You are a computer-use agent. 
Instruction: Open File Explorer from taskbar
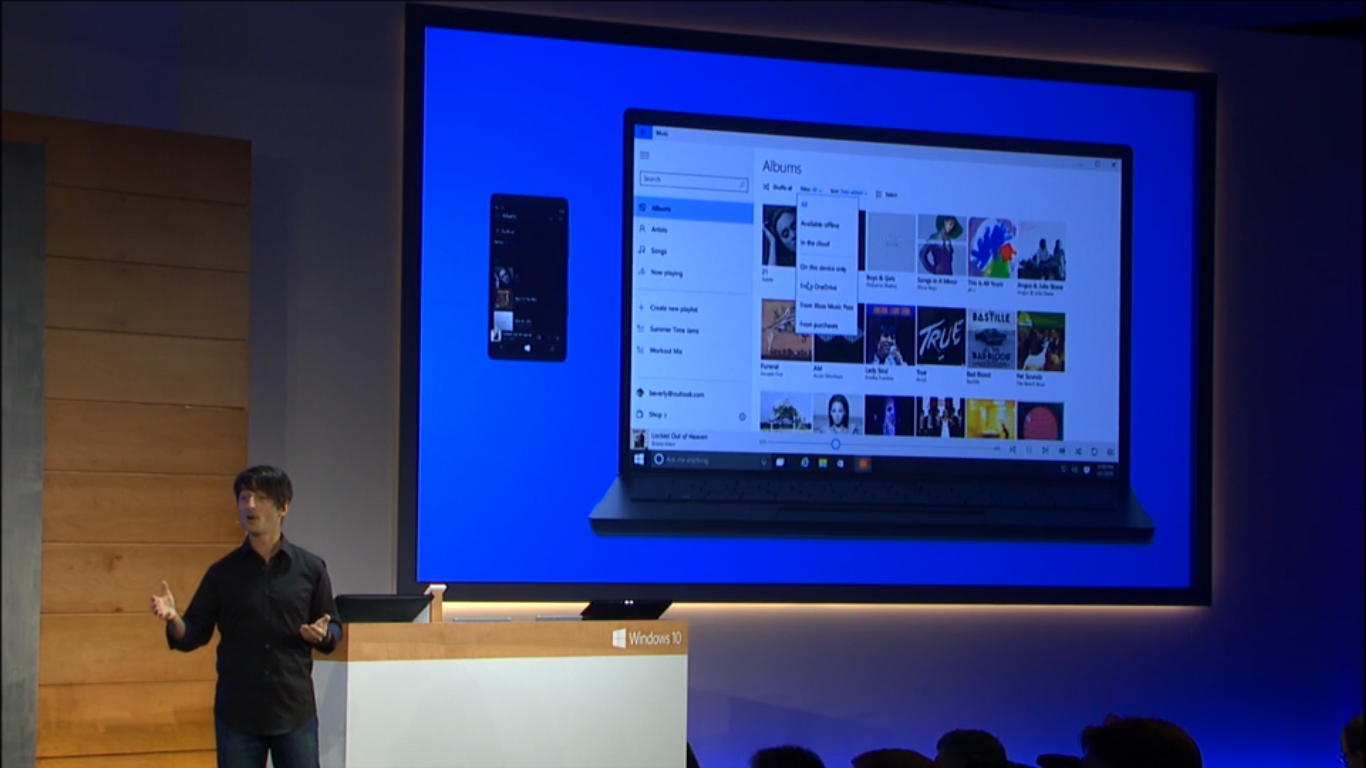[x=823, y=463]
